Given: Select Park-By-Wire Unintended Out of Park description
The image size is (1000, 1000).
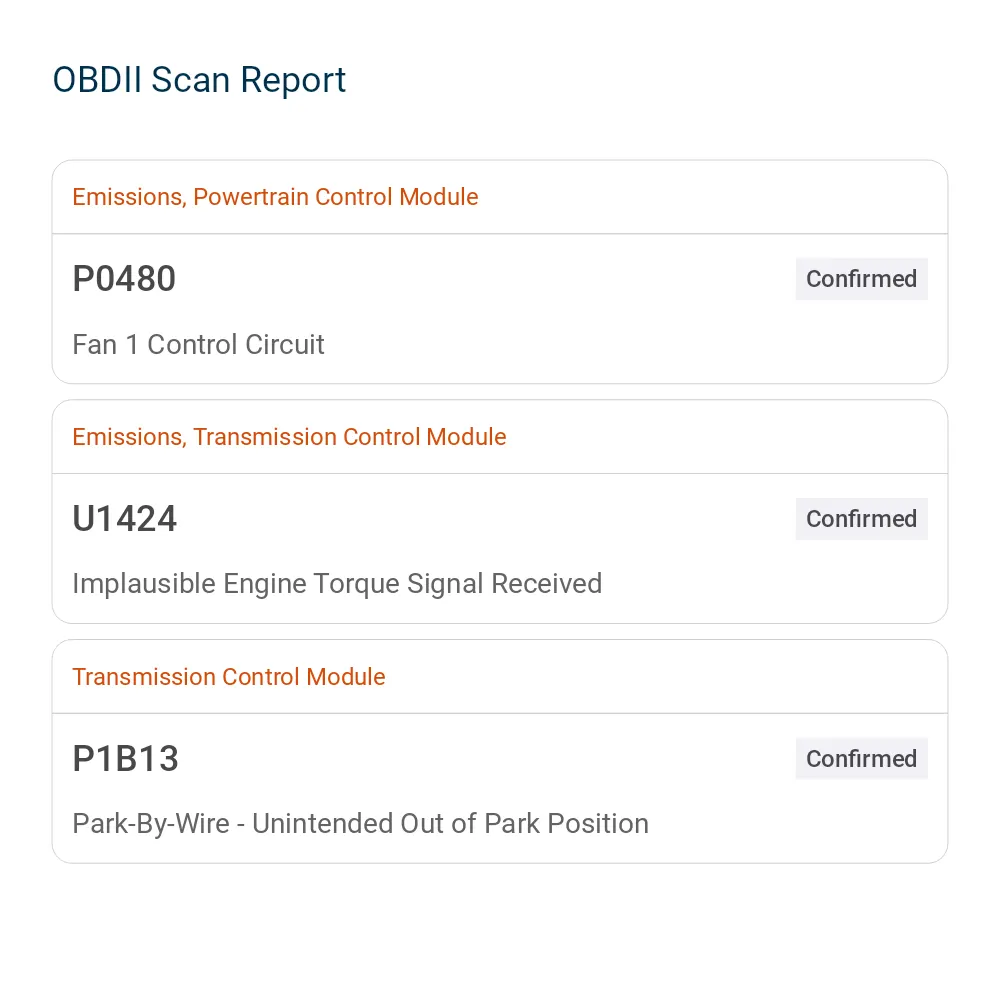Looking at the screenshot, I should pos(360,824).
